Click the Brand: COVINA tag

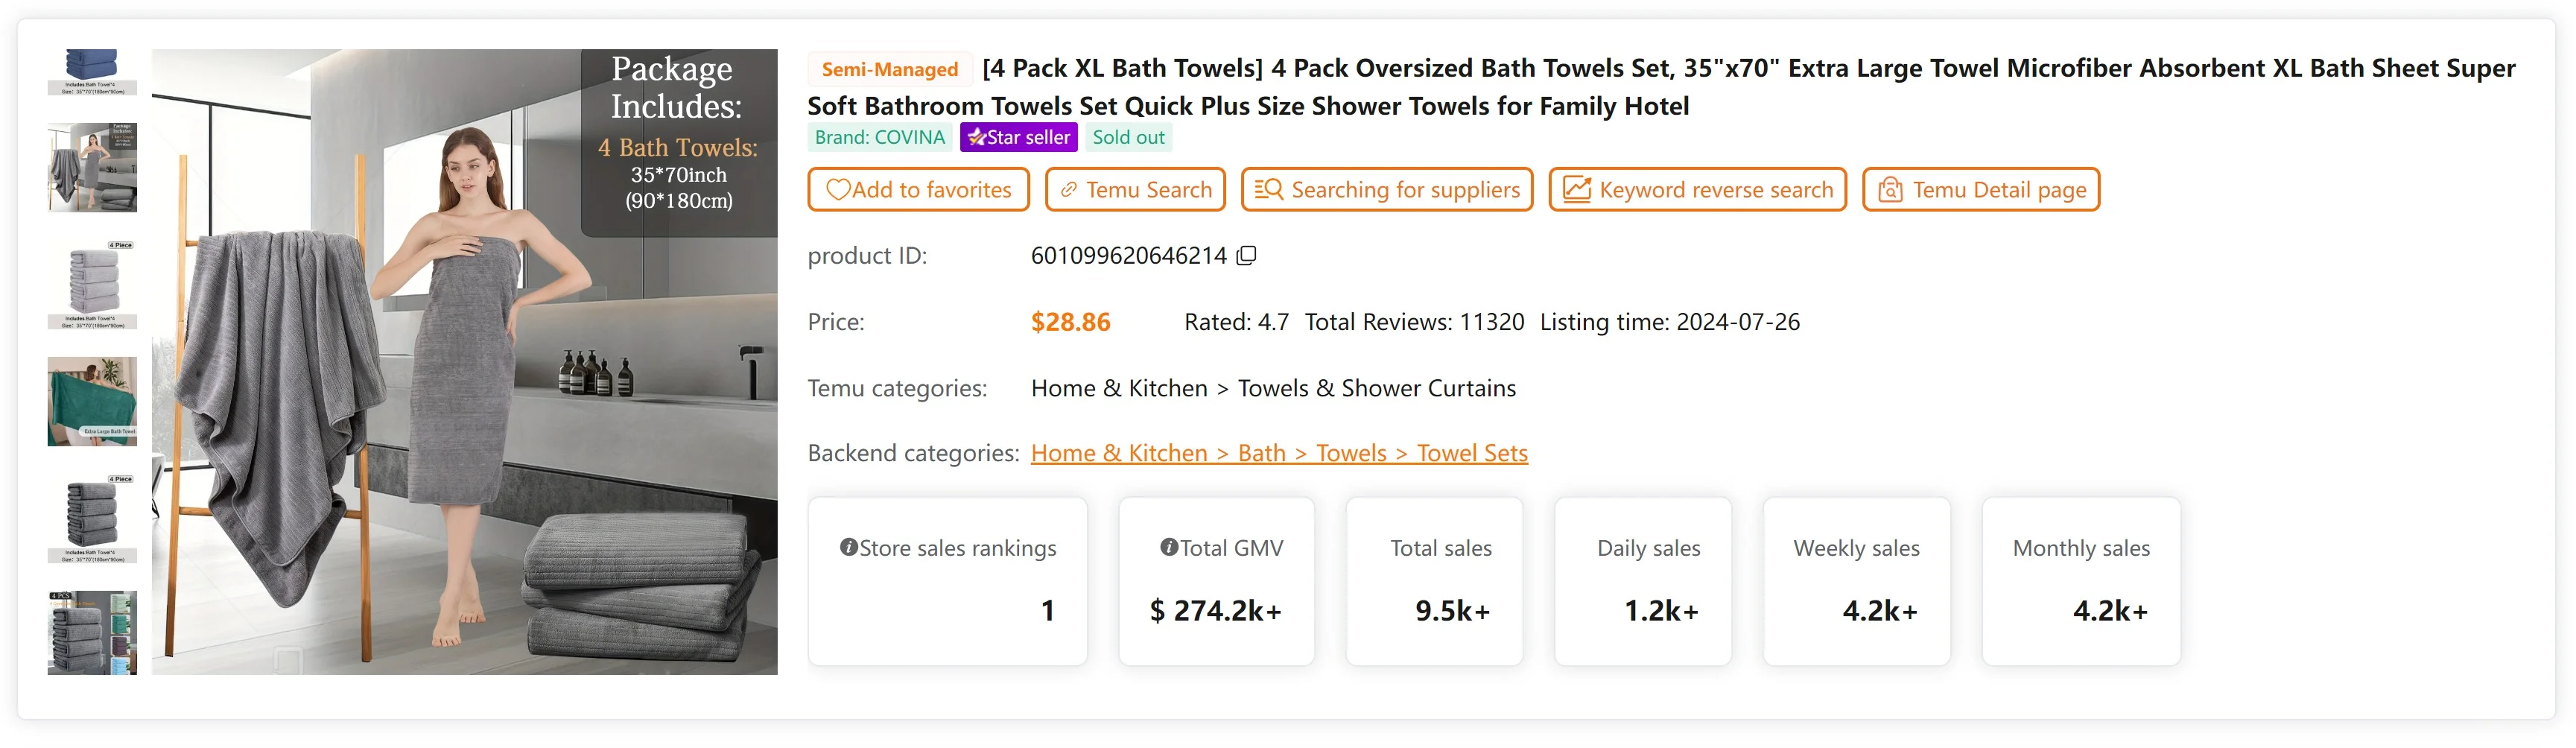click(879, 137)
